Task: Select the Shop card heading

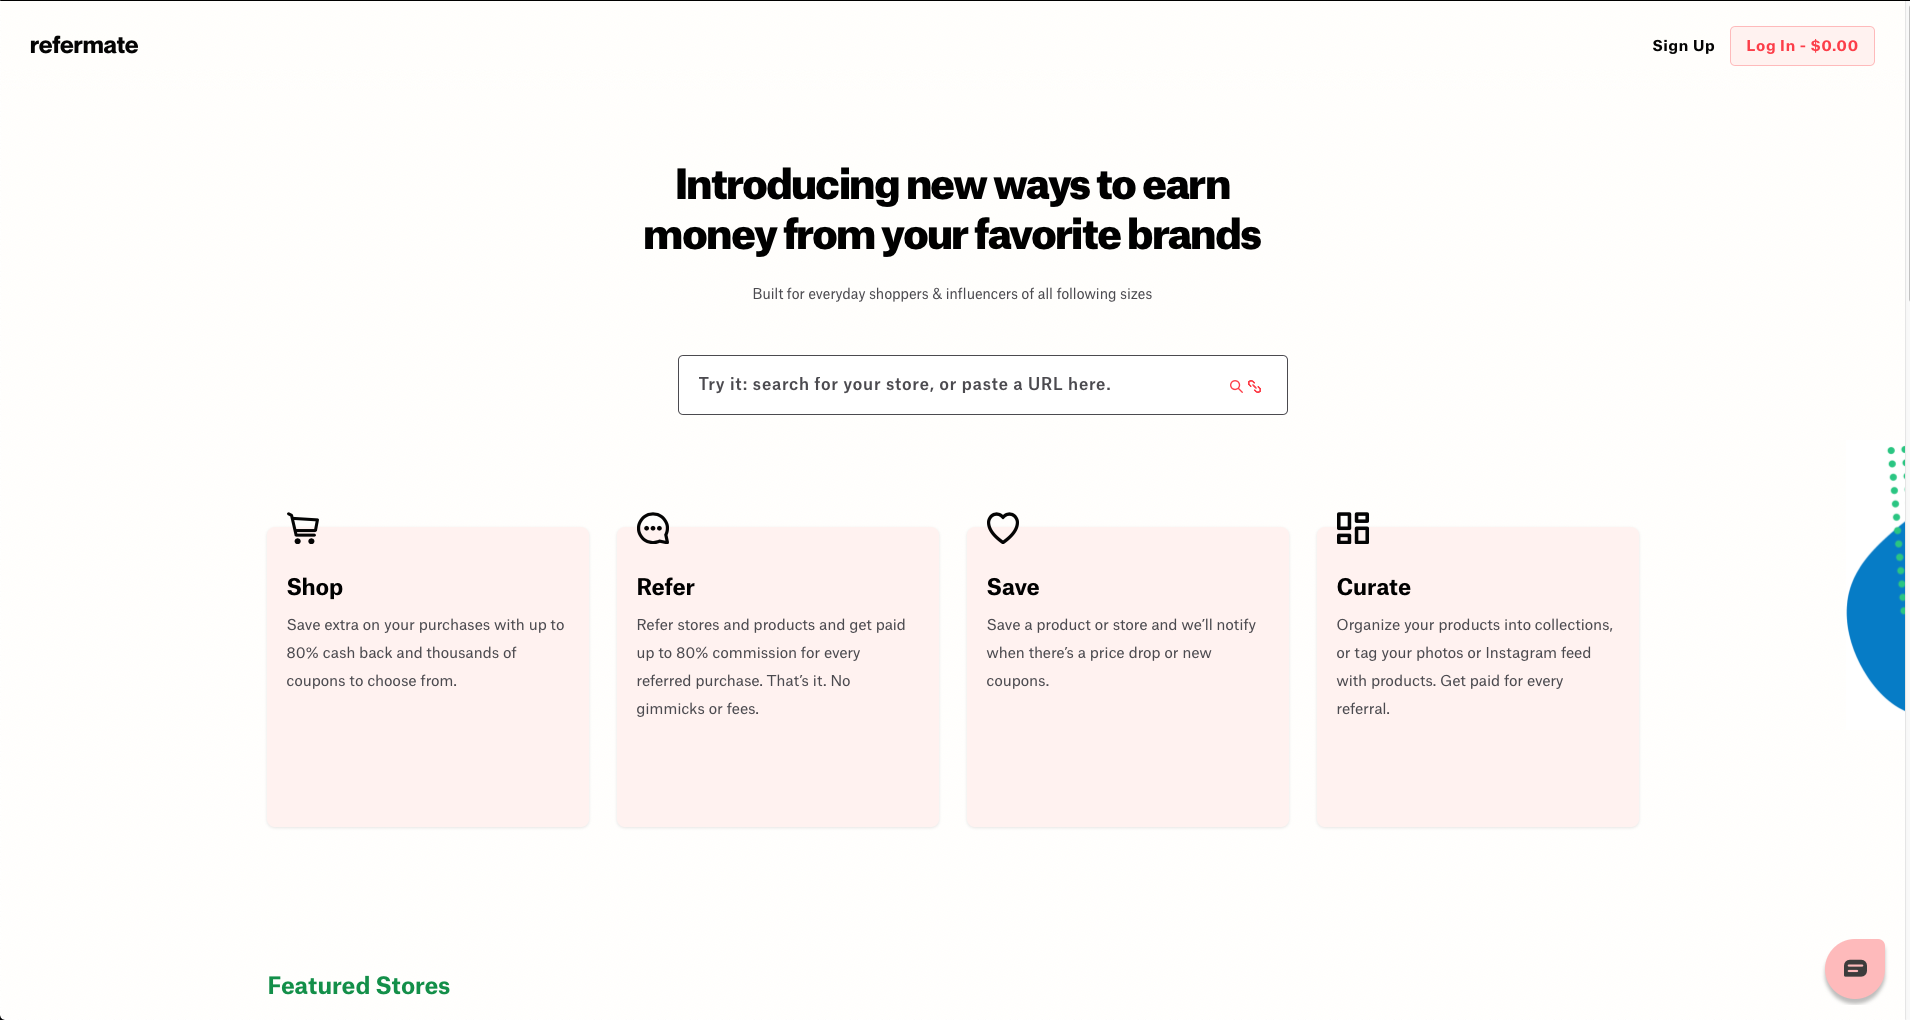Action: point(315,587)
